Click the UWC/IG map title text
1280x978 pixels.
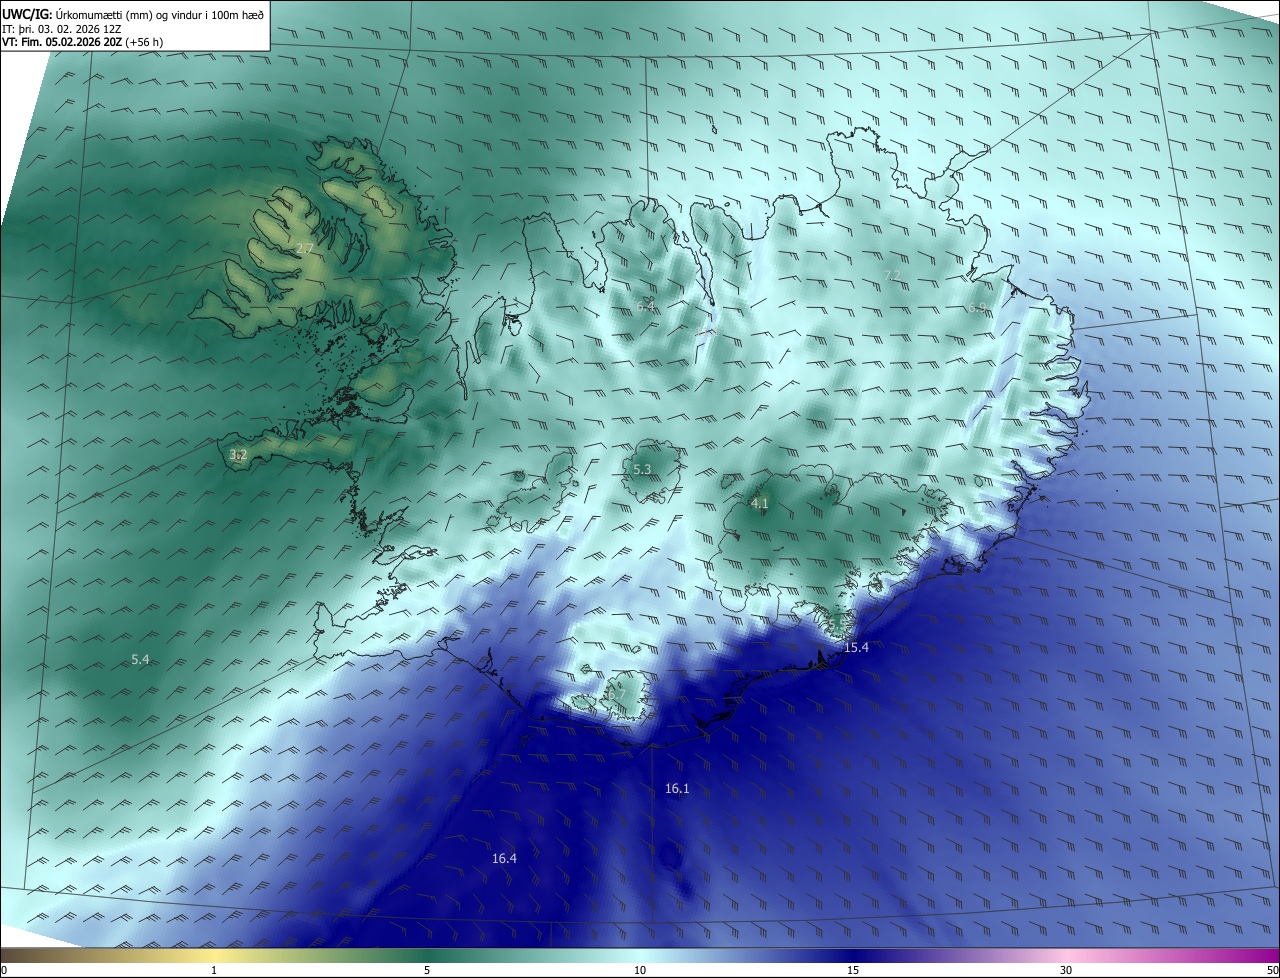coord(133,14)
